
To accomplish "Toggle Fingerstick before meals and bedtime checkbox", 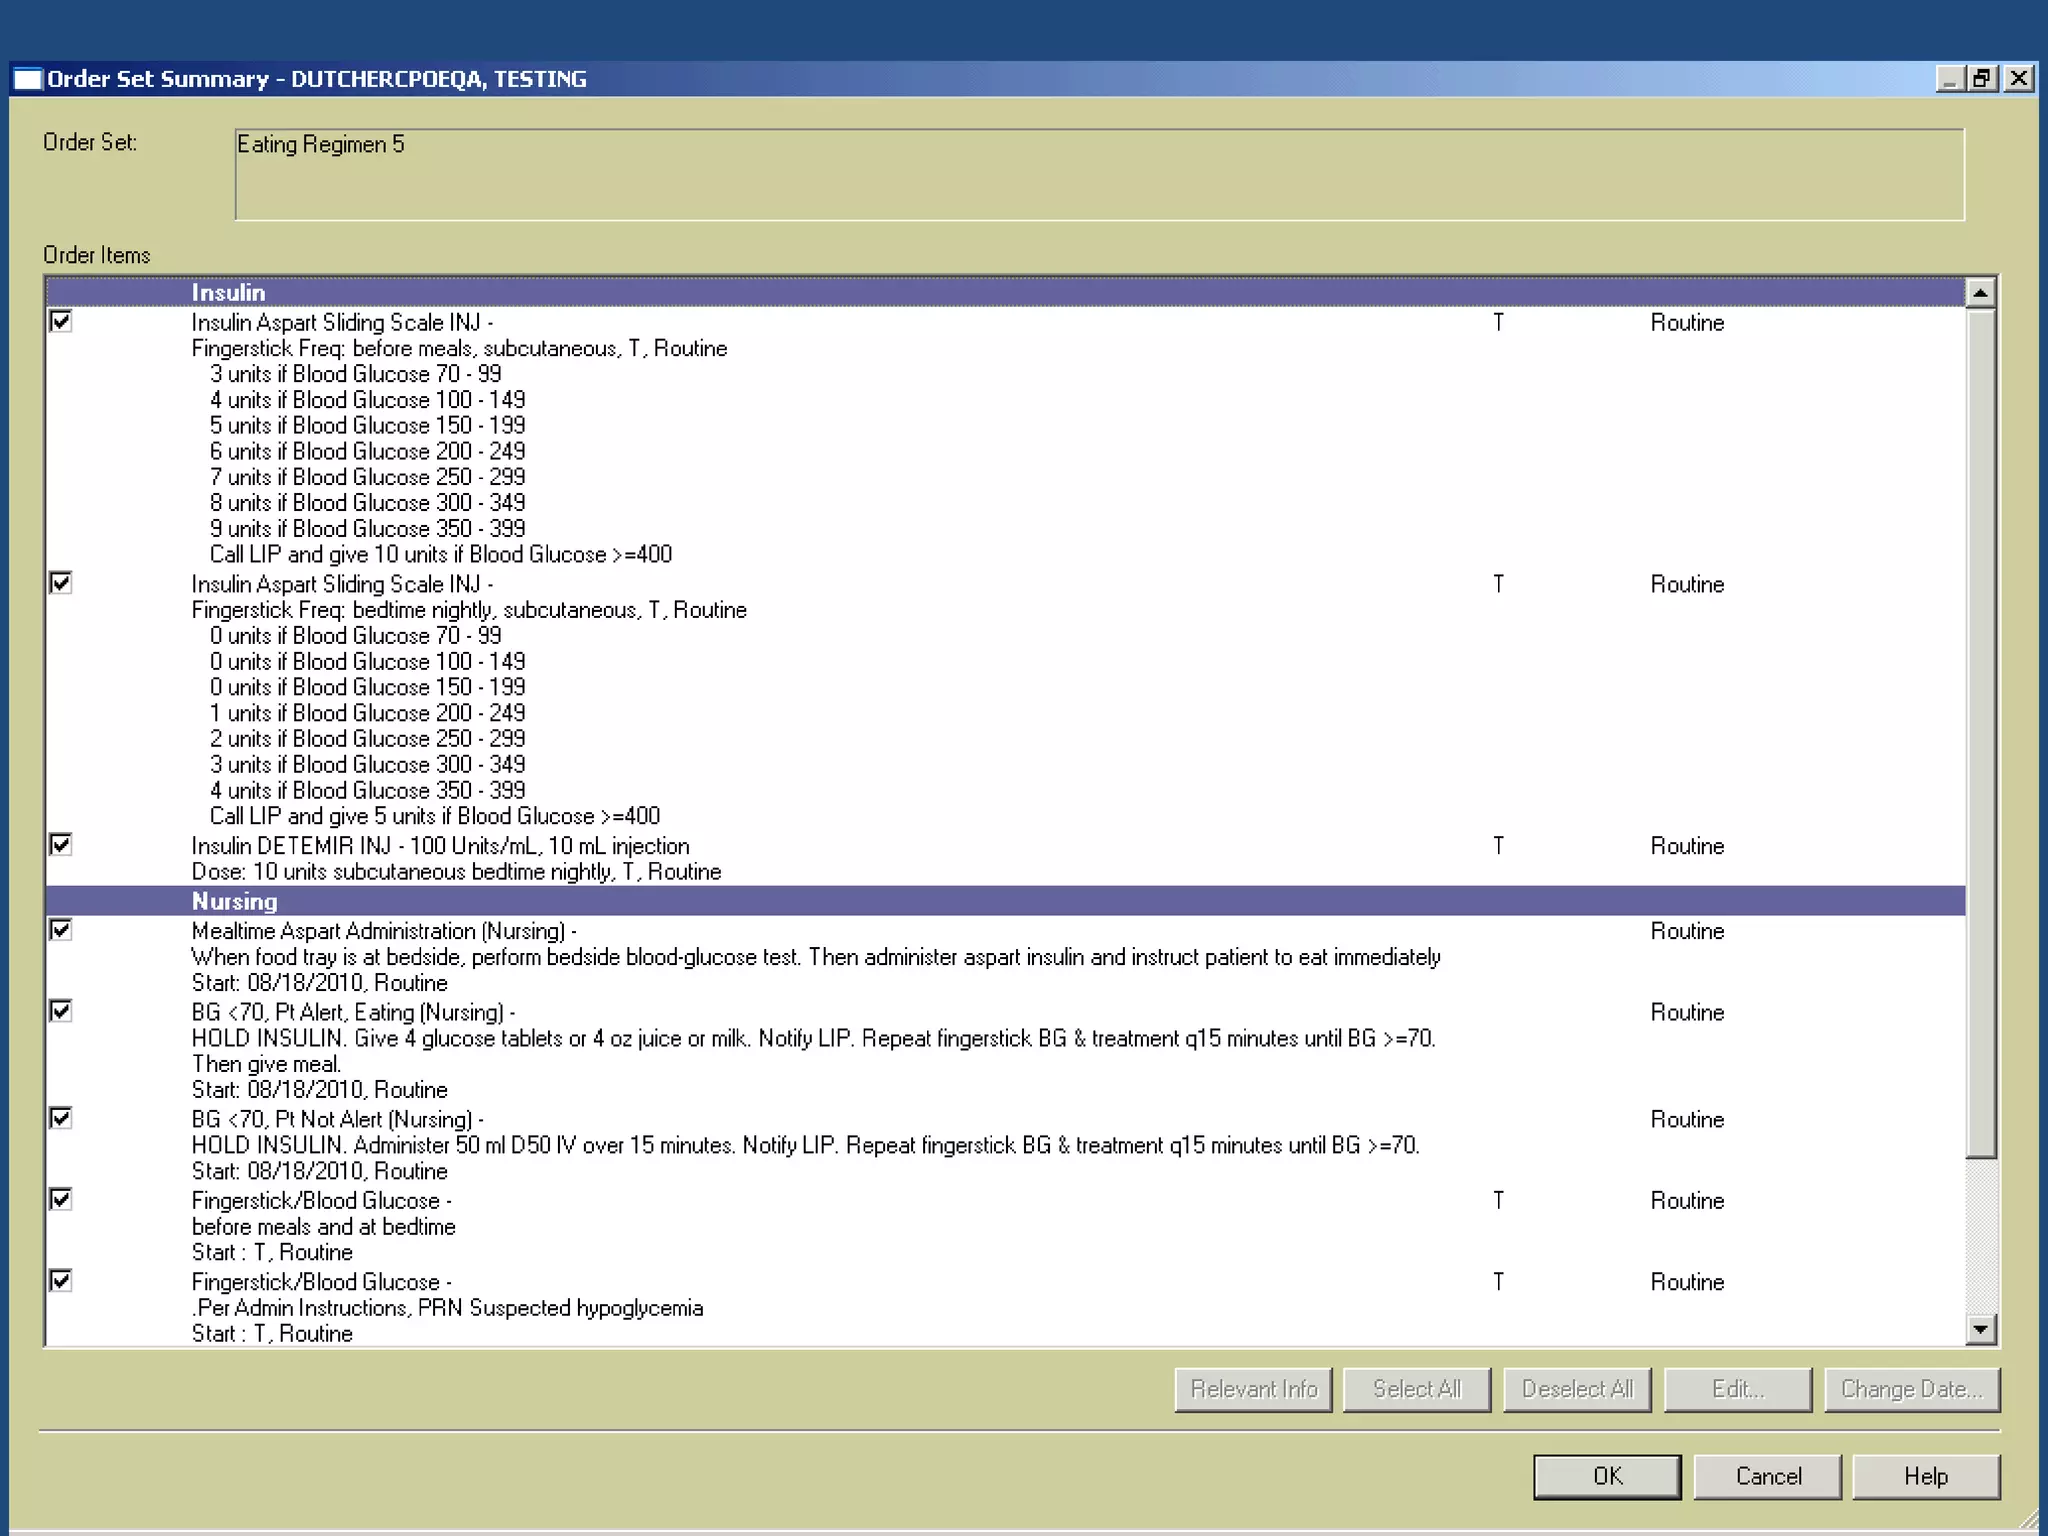I will point(61,1199).
